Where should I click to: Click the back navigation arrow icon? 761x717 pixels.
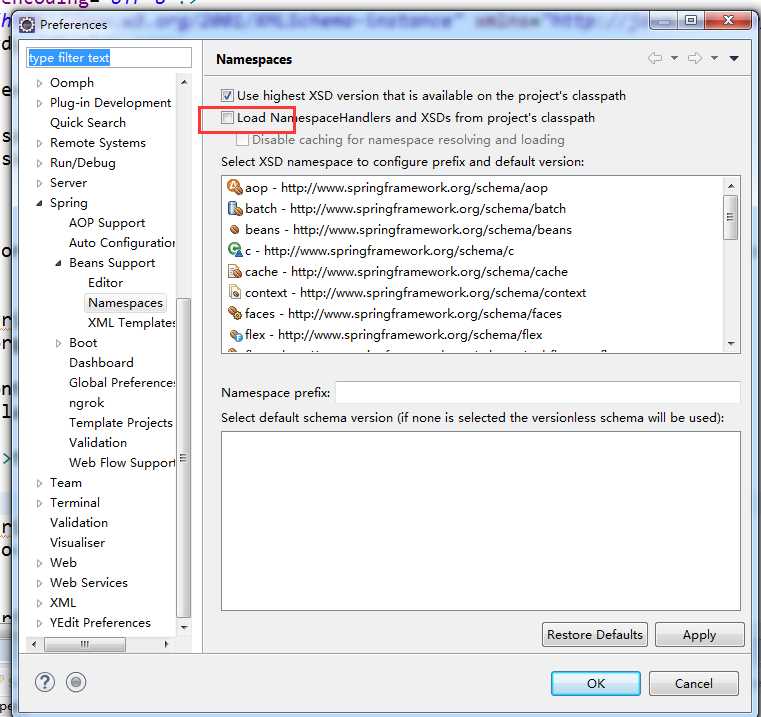(655, 58)
